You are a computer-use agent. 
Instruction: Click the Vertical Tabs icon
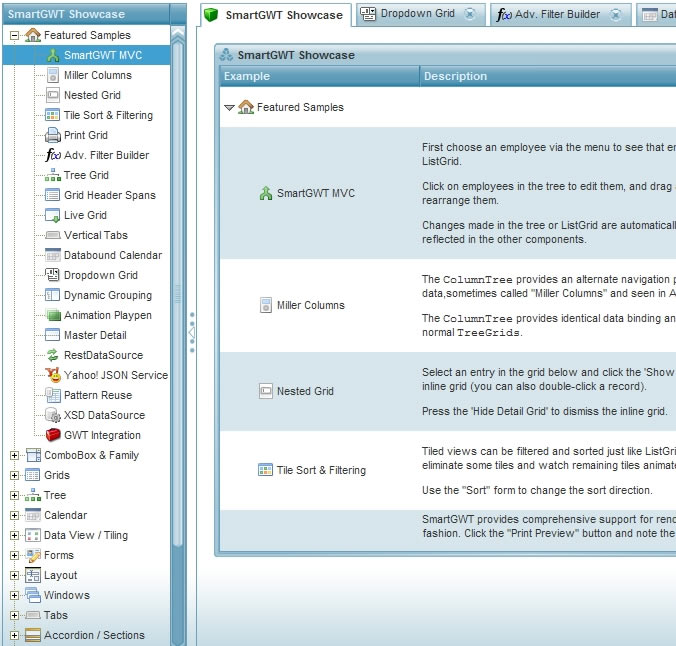click(x=53, y=235)
